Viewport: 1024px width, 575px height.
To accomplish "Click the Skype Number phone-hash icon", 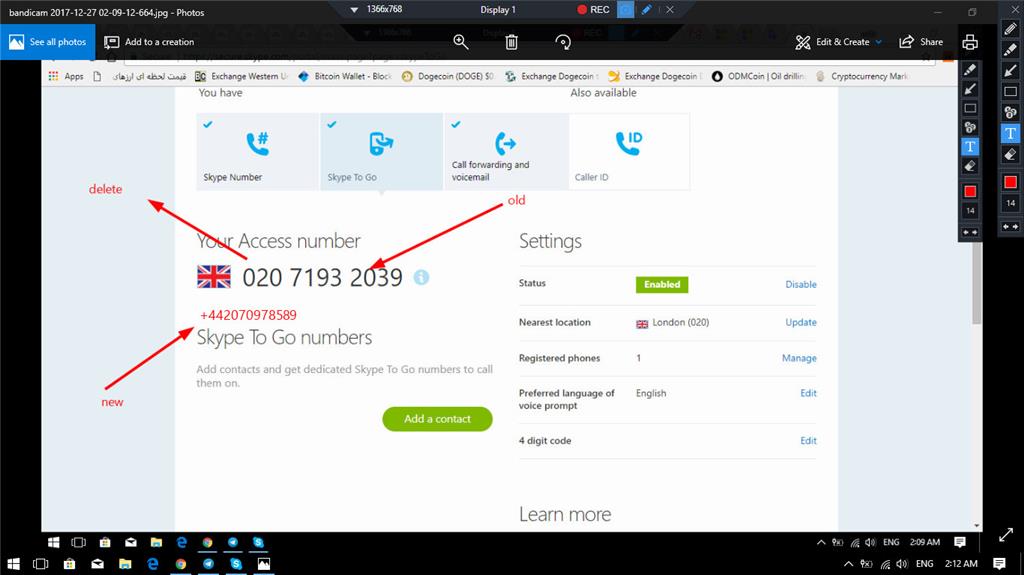I will [257, 144].
